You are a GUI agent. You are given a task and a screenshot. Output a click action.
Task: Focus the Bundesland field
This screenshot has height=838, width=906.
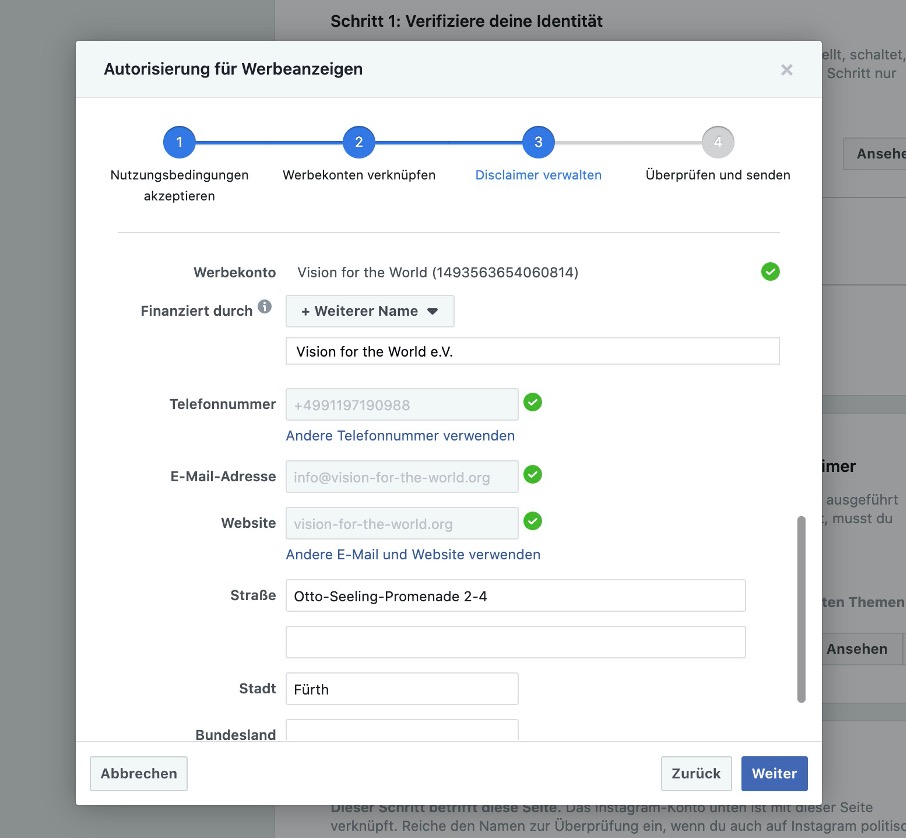(402, 730)
